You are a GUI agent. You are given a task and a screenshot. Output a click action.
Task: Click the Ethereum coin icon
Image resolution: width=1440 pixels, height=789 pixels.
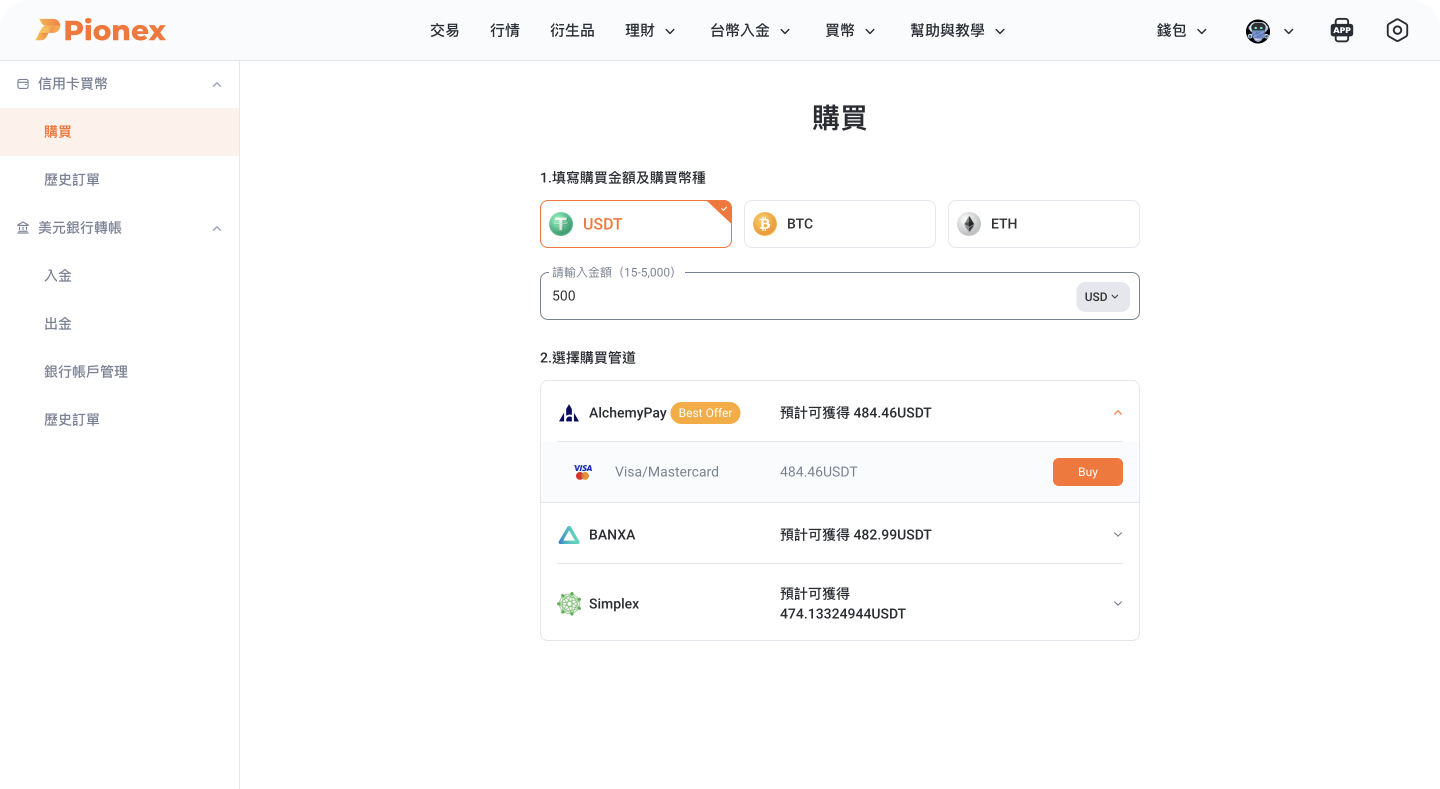tap(969, 224)
